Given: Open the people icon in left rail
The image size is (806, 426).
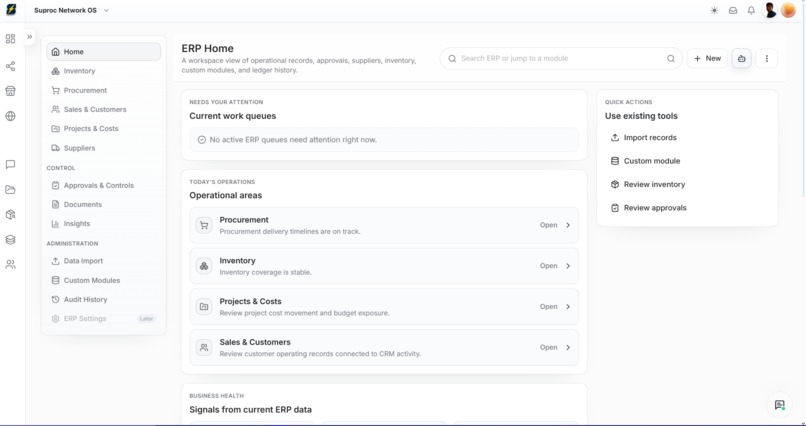Looking at the screenshot, I should tap(10, 265).
